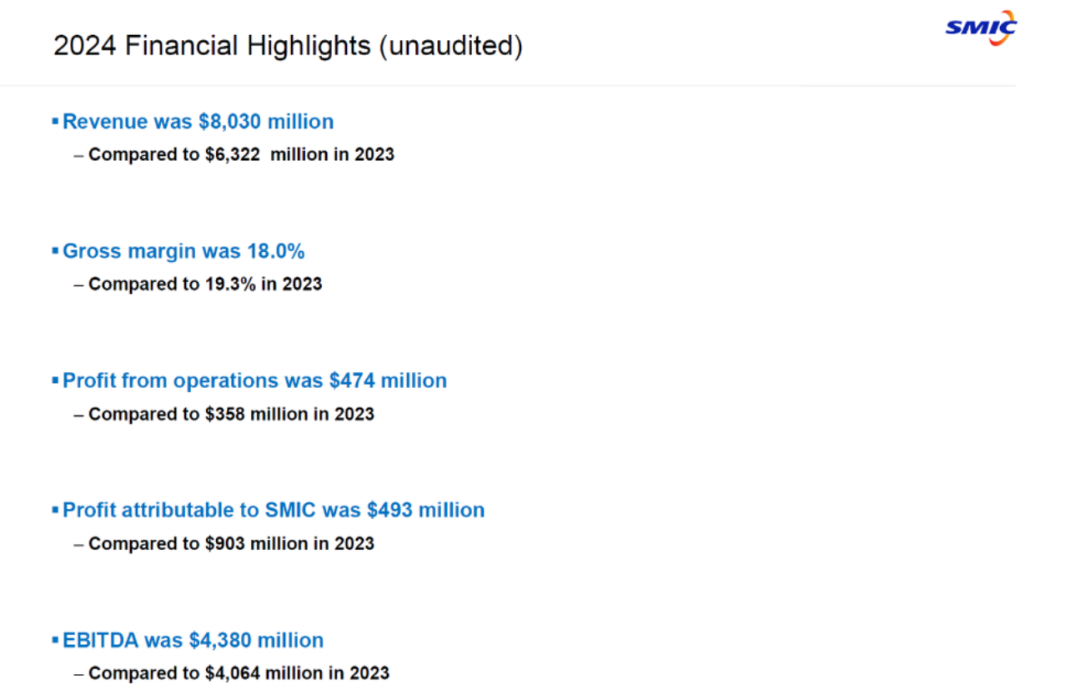Select the 'Compared to $358 million' line
Viewport: 1080px width, 700px height.
click(231, 414)
